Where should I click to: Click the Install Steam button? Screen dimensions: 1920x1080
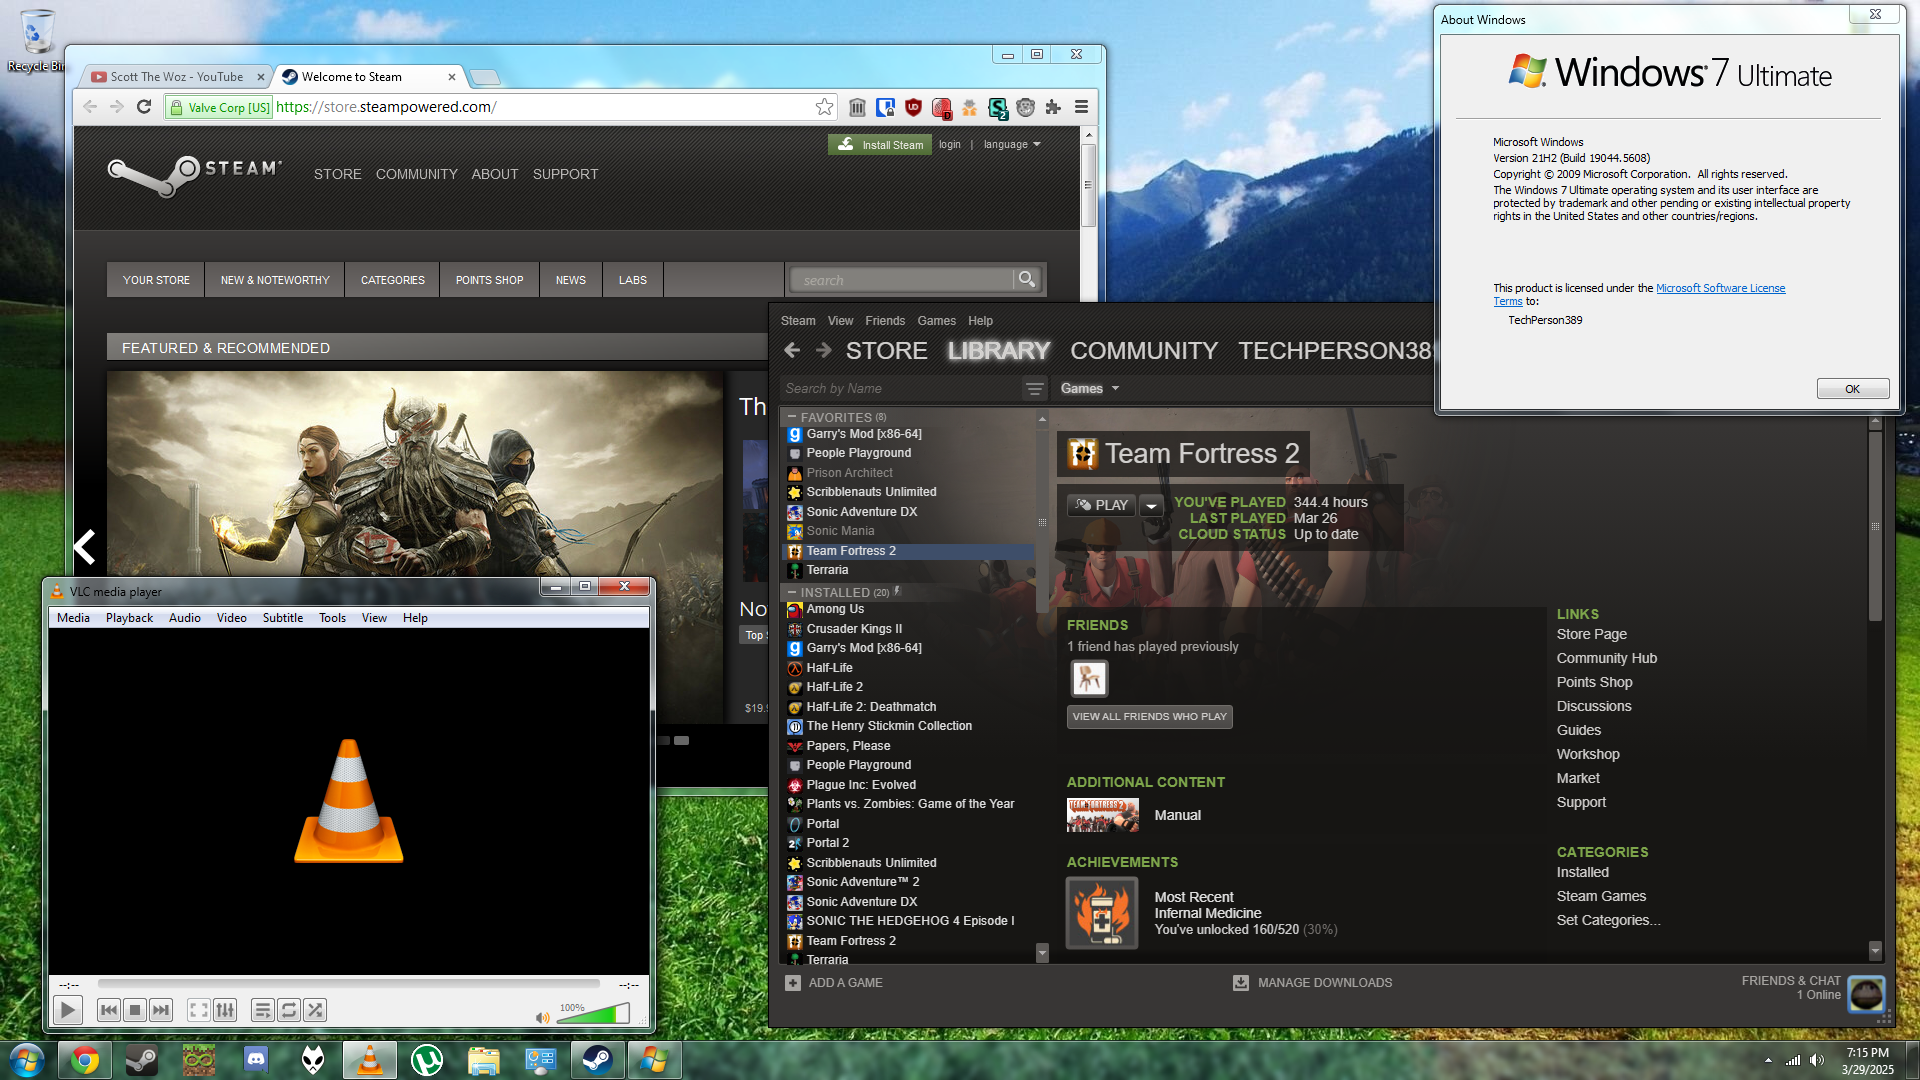[x=880, y=145]
